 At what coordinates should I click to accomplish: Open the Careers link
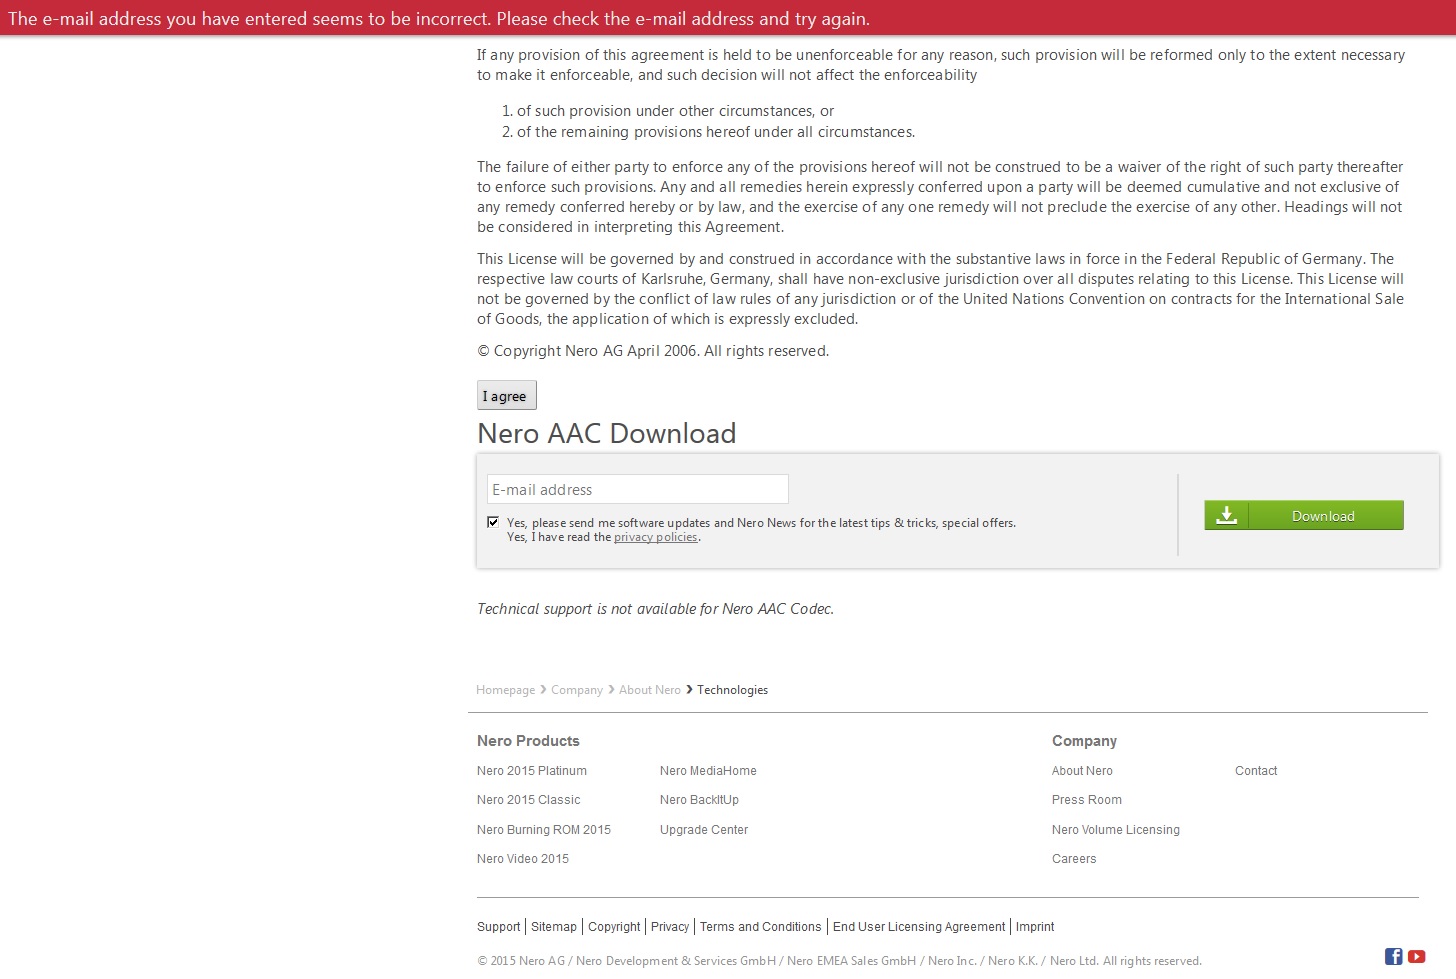pos(1074,859)
